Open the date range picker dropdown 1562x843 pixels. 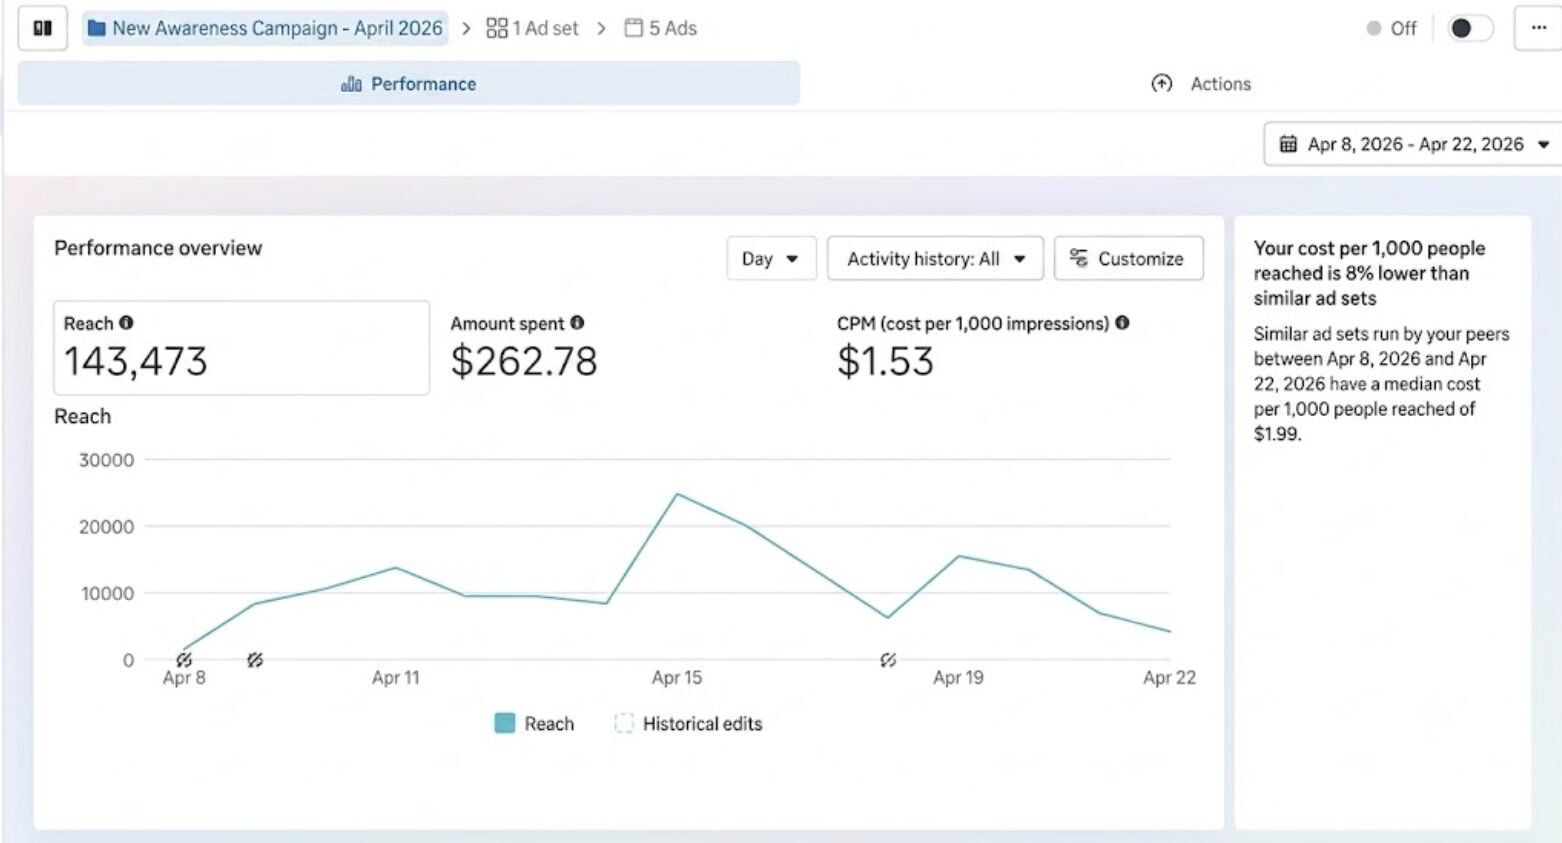click(x=1412, y=144)
